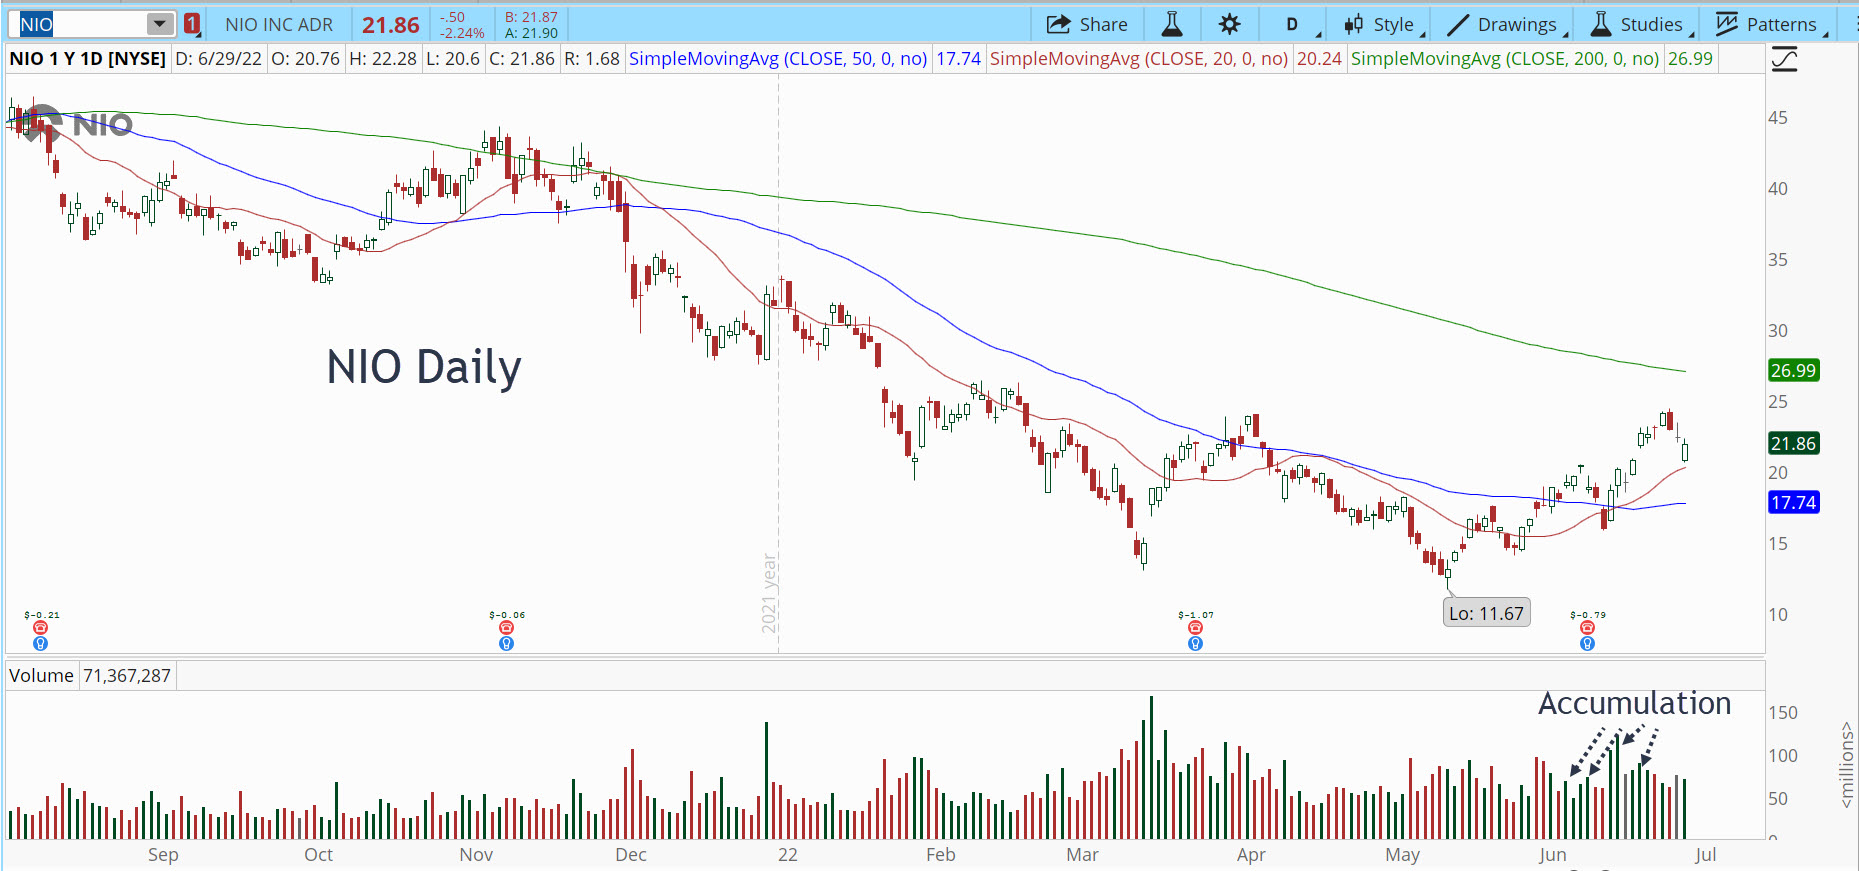The height and width of the screenshot is (871, 1859).
Task: Select the blue SimpleMovingAvg (CLOSE, 50) study label
Action: click(778, 59)
